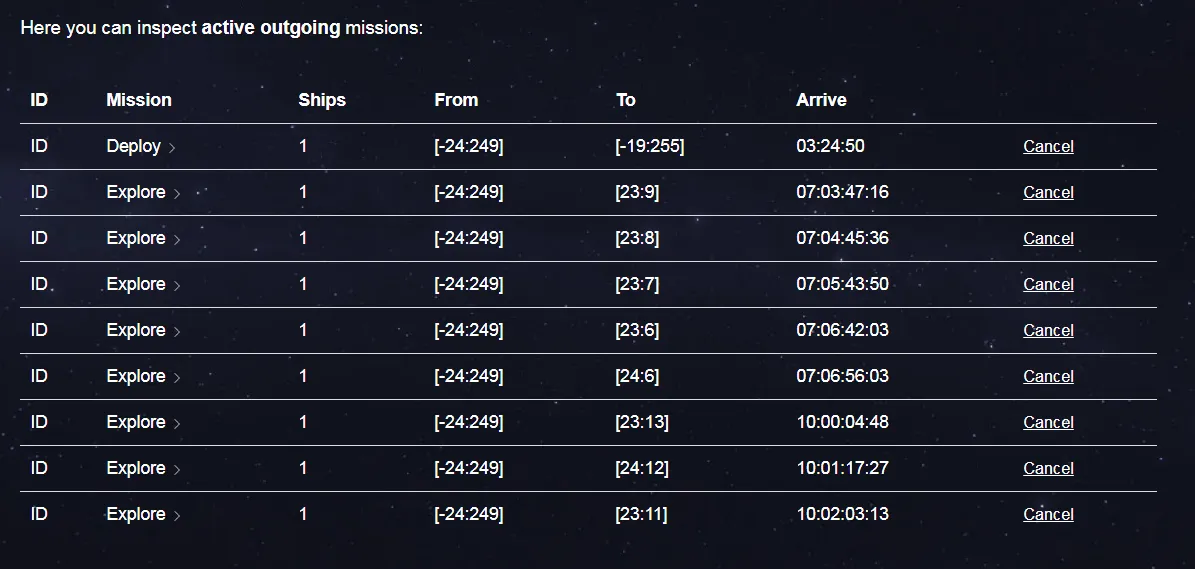
Task: Expand chevron for Explore mission to [23:9]
Action: coord(177,193)
